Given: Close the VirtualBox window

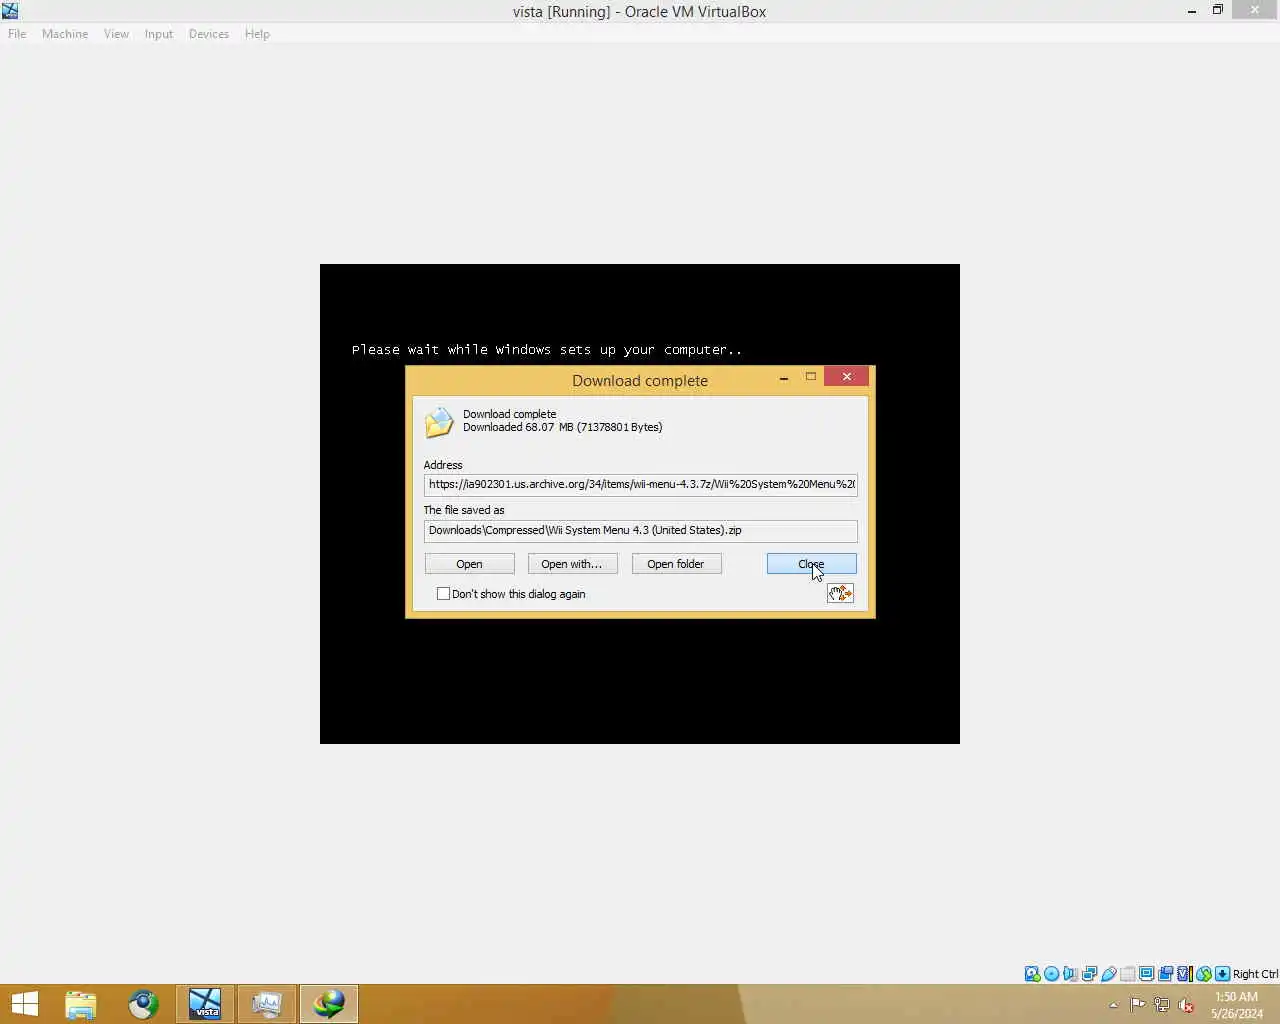Looking at the screenshot, I should (x=1255, y=10).
